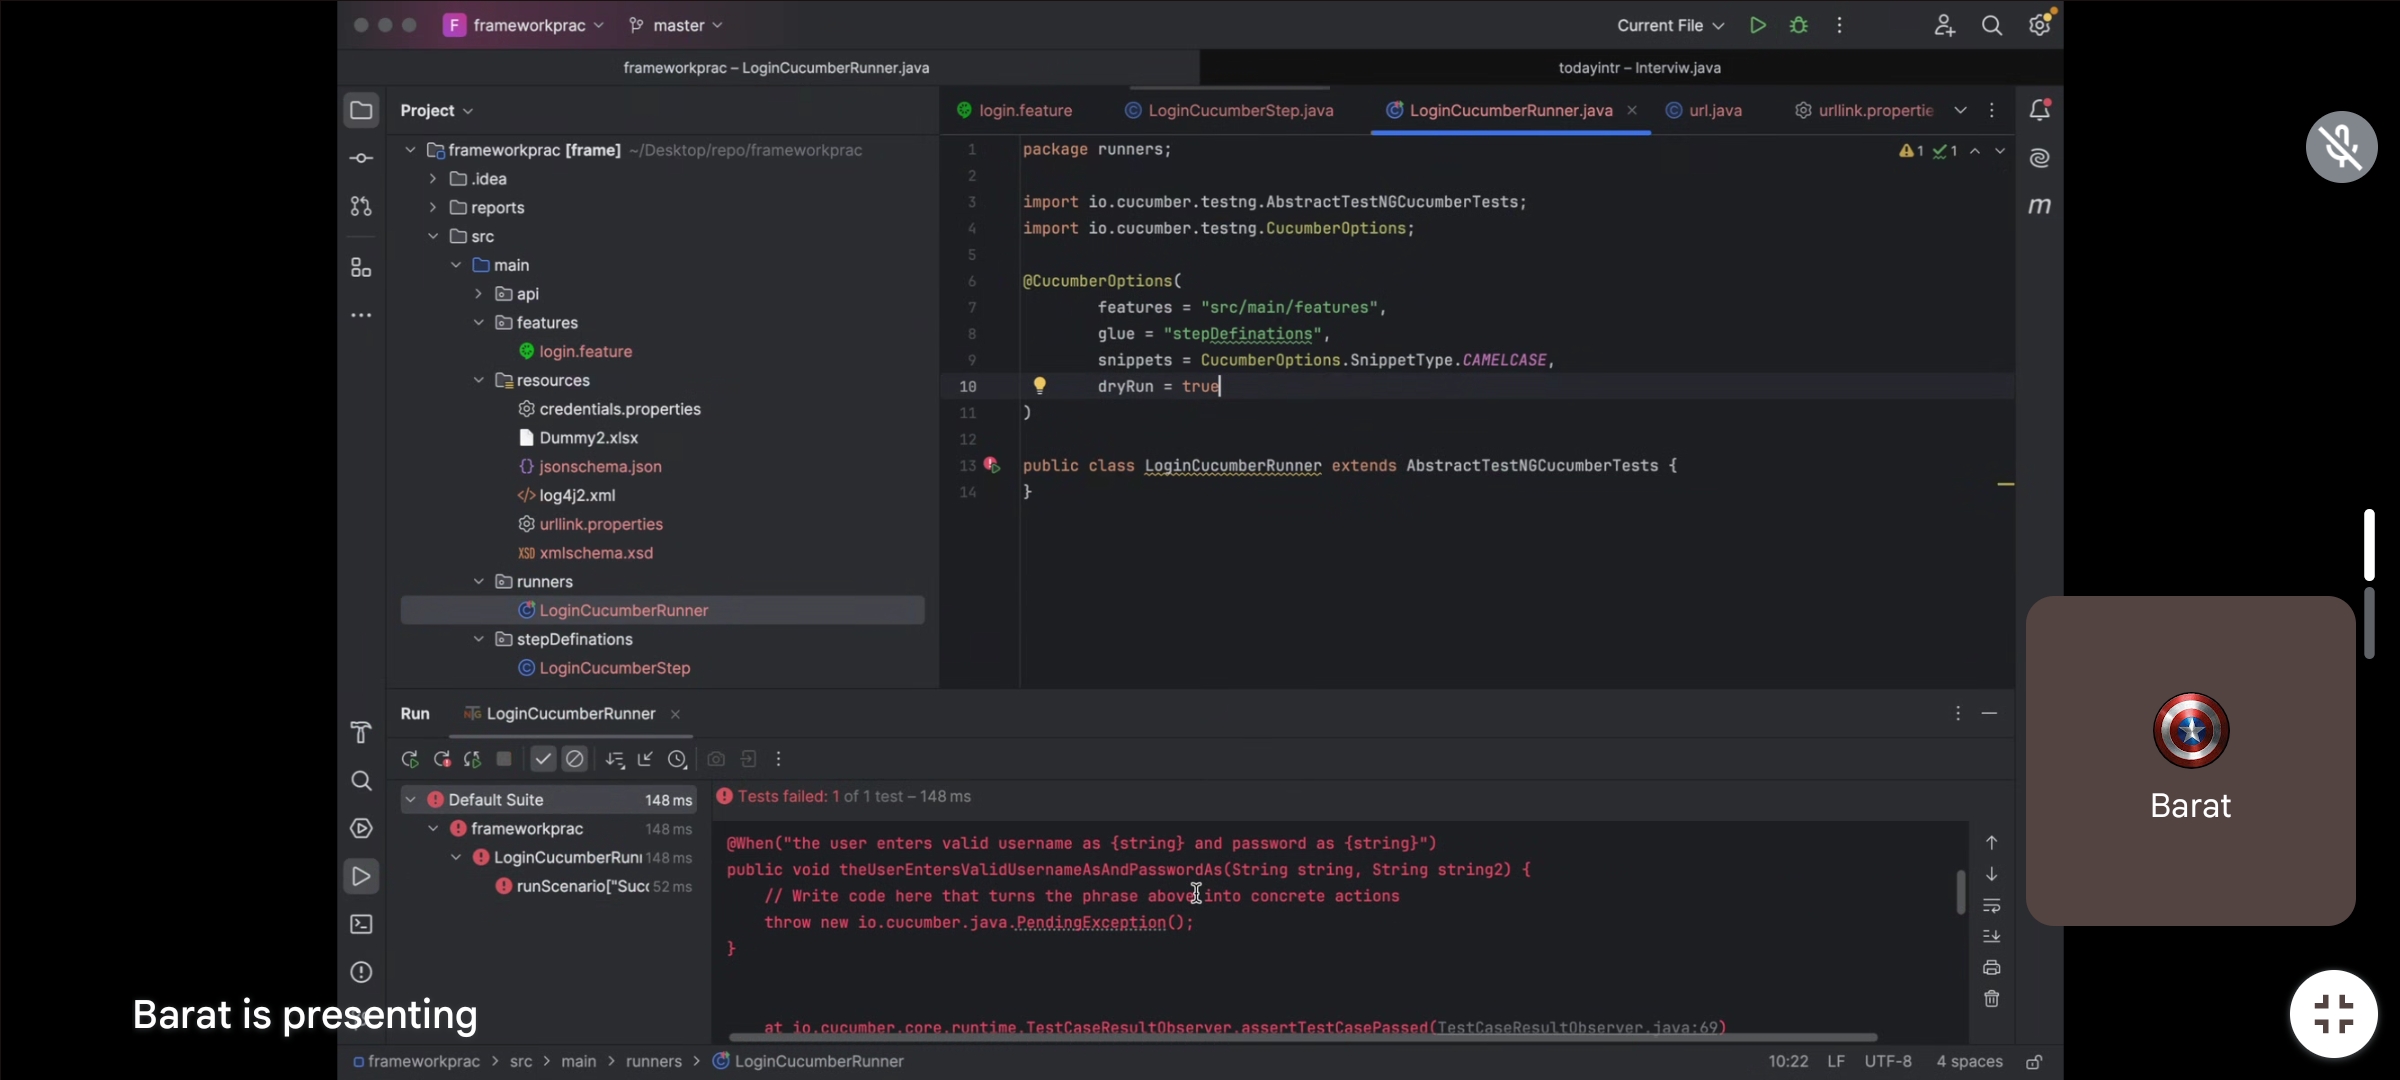Open the Project tool window icon
This screenshot has width=2400, height=1080.
pyautogui.click(x=361, y=110)
